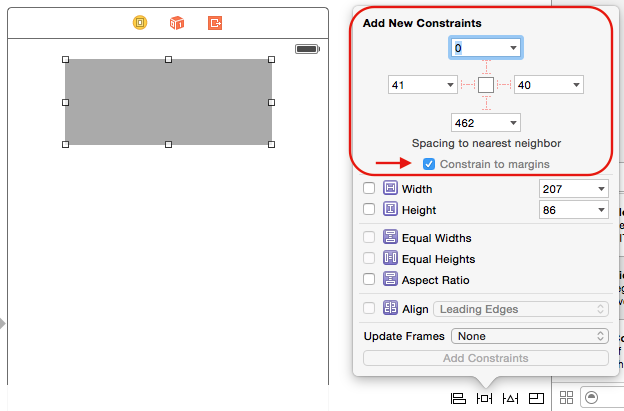Viewport: 624px width, 411px height.
Task: Click the Pin constraints tool icon
Action: [485, 398]
